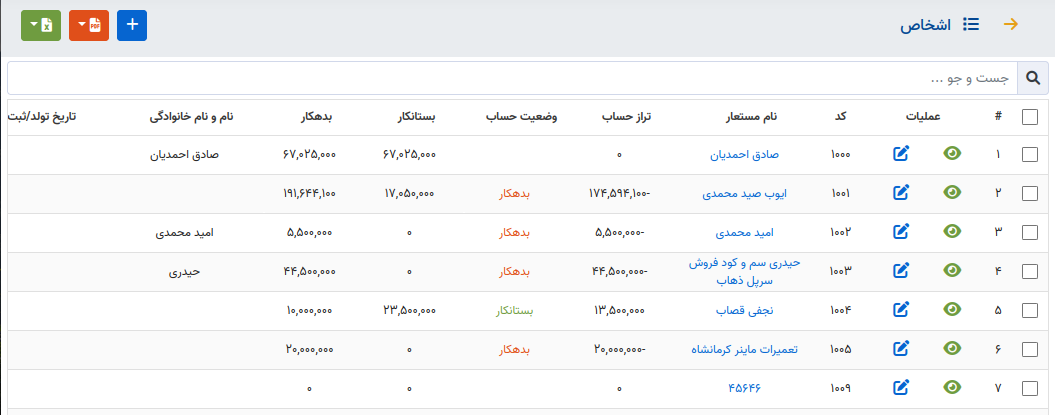Open the Excel export dropdown
The image size is (1055, 415).
tap(40, 25)
